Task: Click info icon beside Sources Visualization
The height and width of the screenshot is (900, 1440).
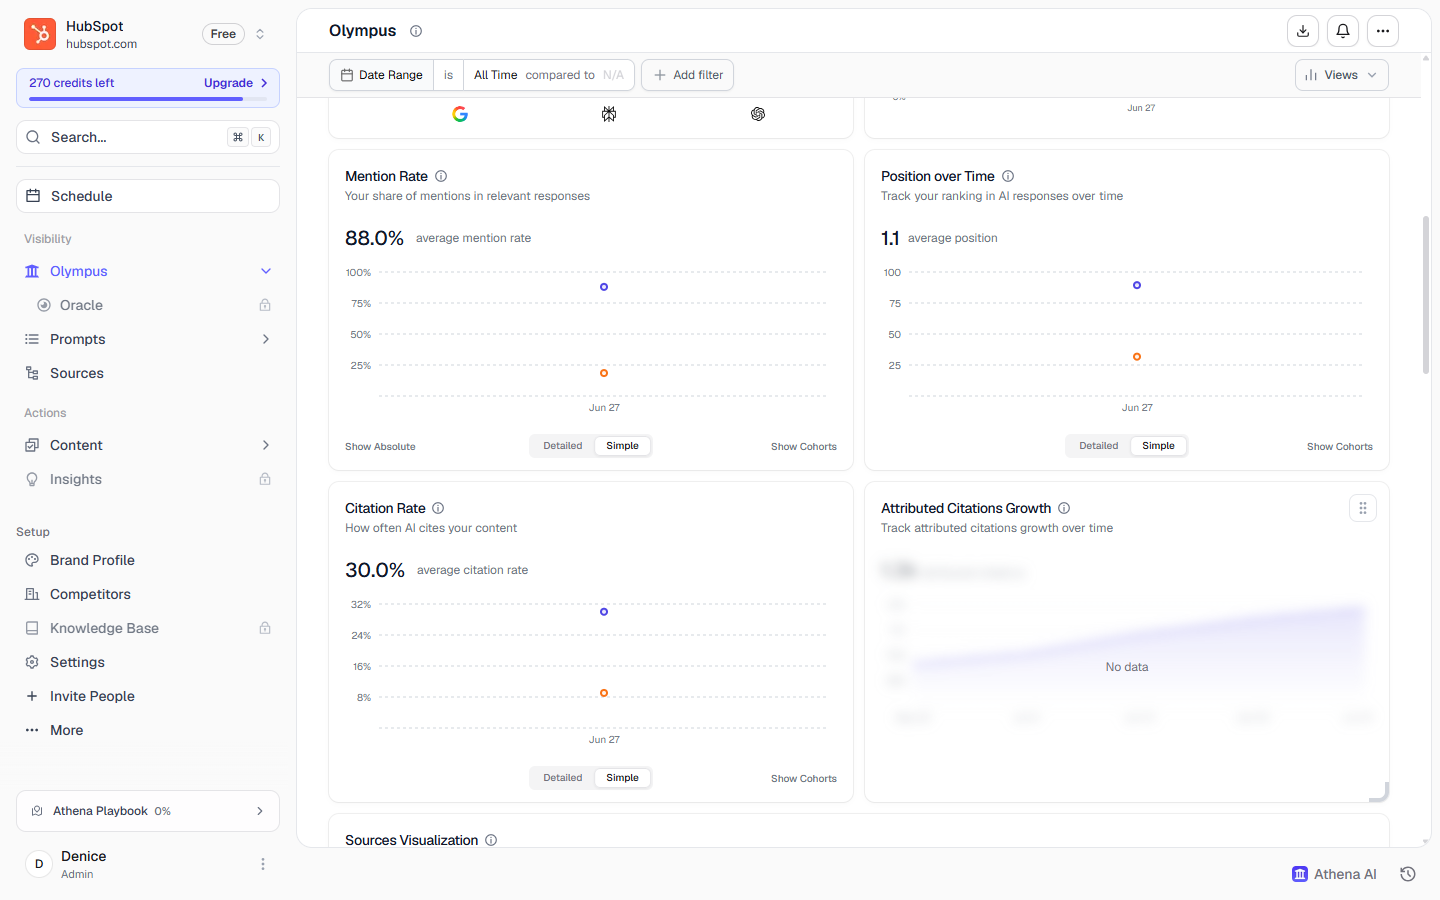Action: point(491,840)
